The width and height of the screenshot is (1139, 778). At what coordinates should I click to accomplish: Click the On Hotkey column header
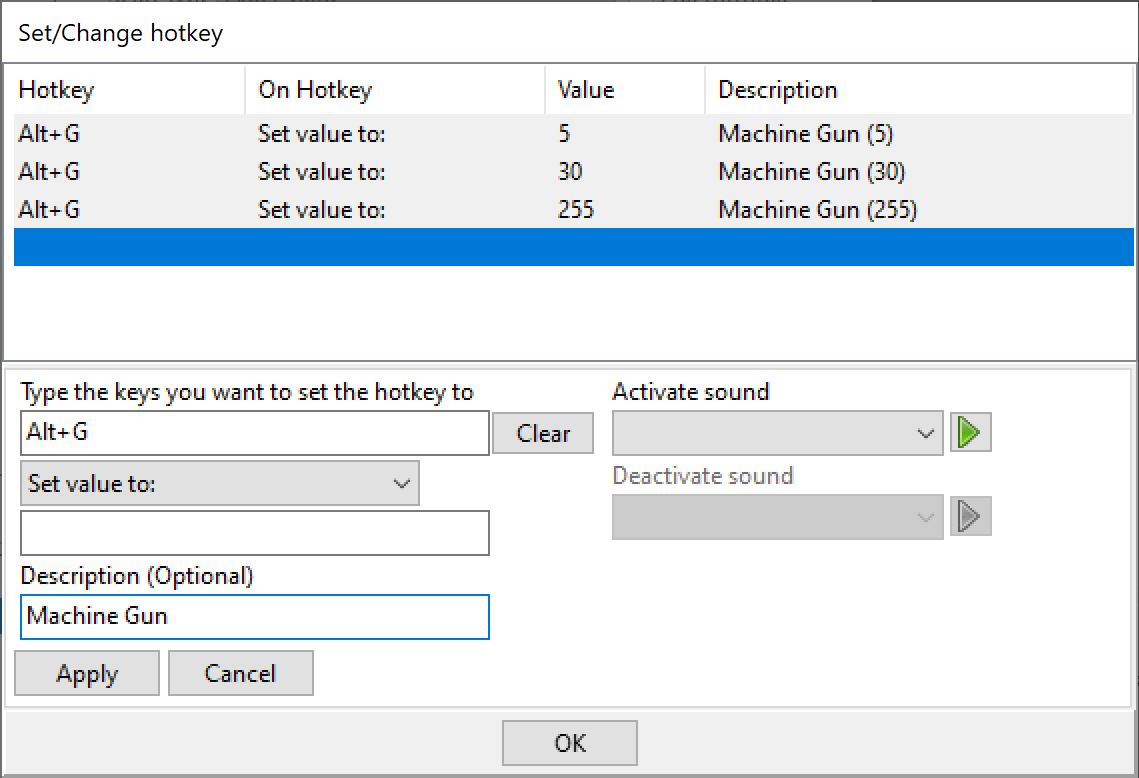click(x=394, y=90)
